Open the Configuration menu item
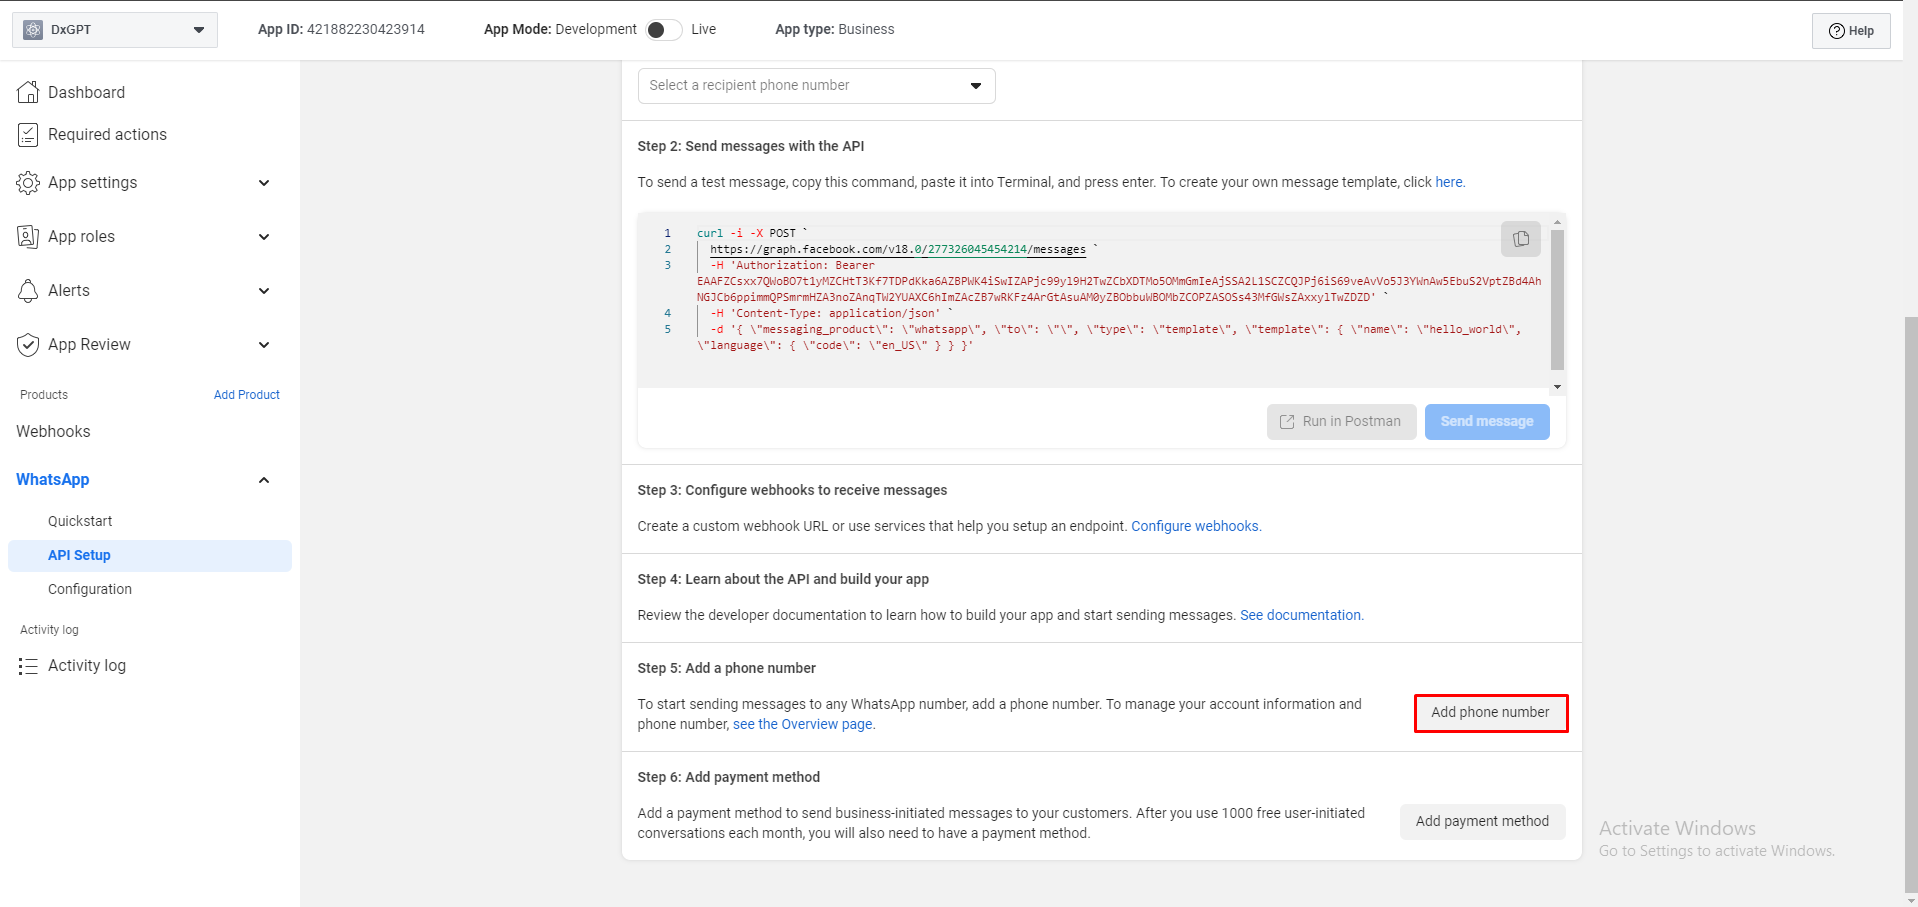 [x=90, y=589]
